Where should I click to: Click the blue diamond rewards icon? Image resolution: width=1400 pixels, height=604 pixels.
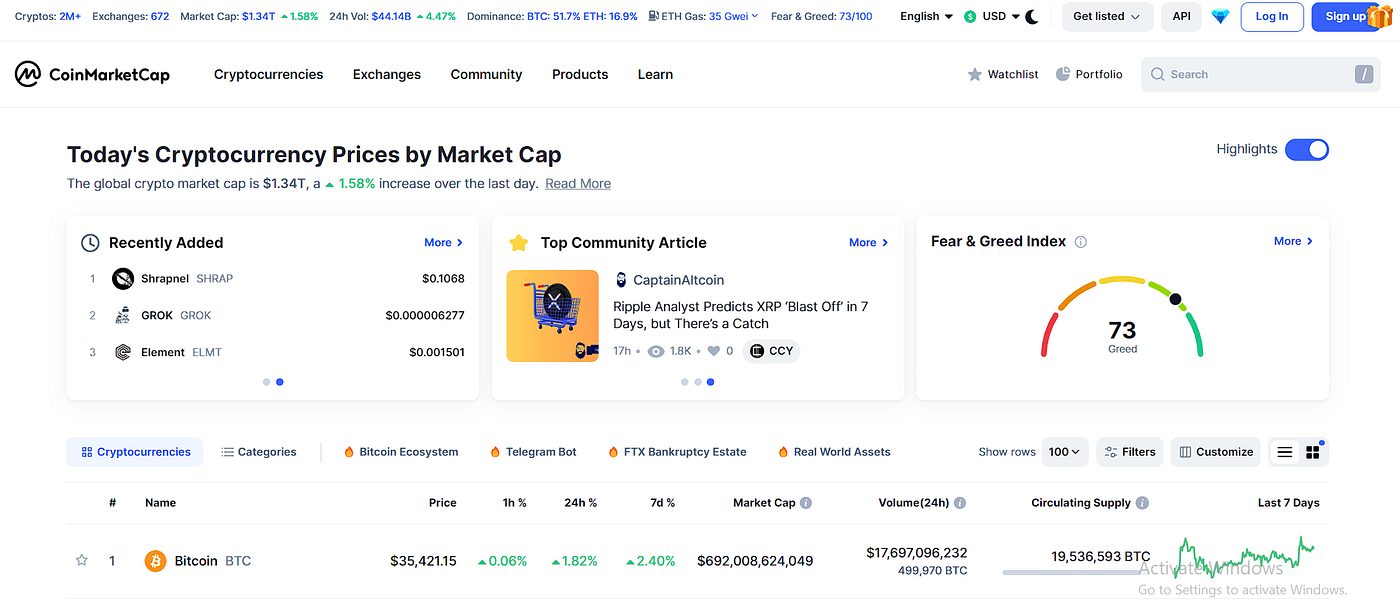click(x=1220, y=16)
